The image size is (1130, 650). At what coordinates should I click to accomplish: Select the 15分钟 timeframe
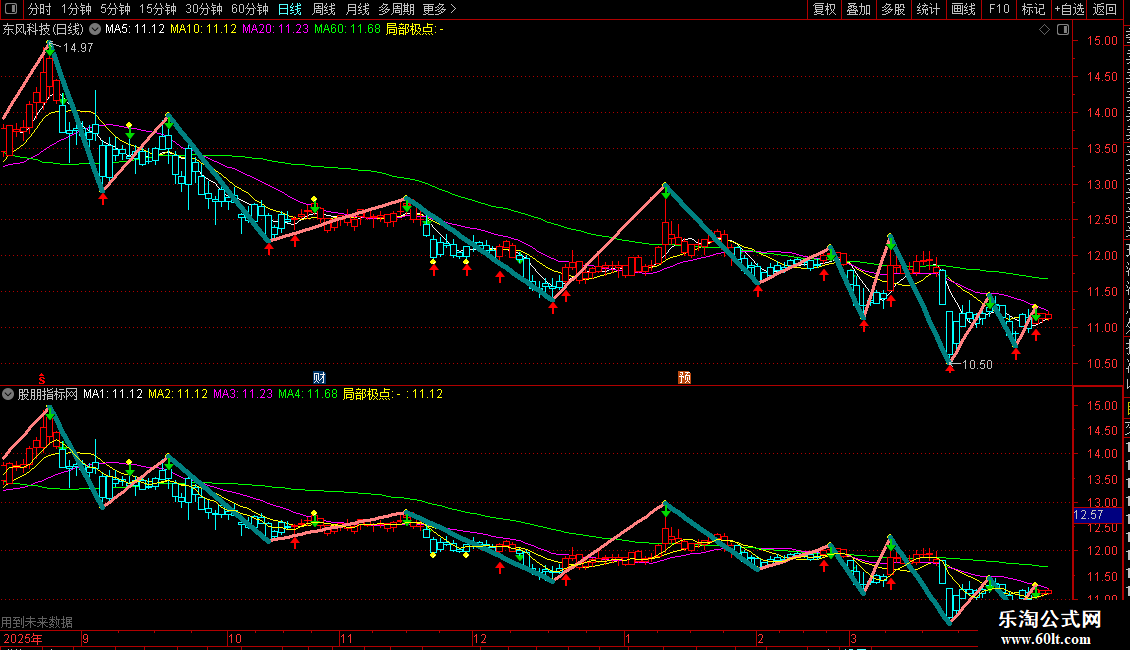point(158,9)
